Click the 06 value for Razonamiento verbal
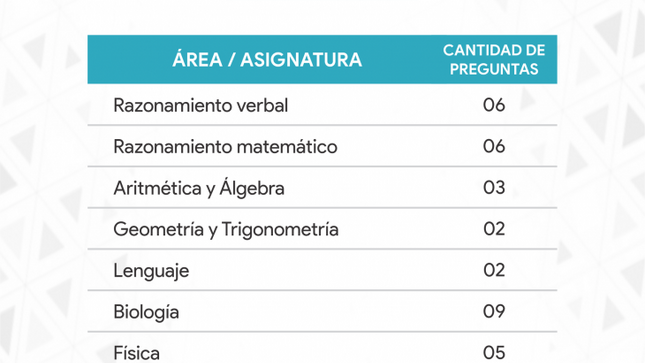 click(494, 105)
